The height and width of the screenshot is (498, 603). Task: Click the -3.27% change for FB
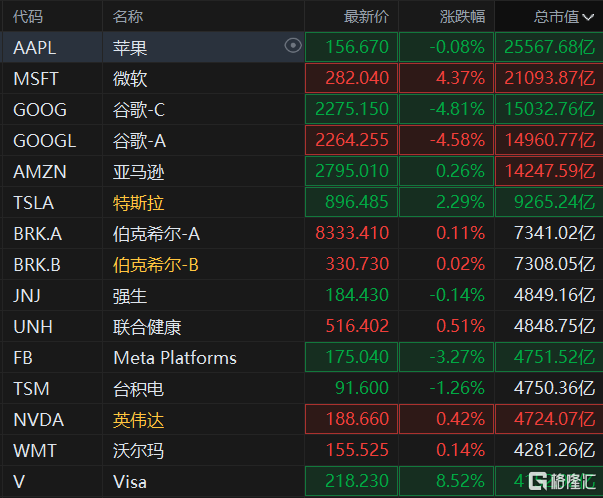pyautogui.click(x=457, y=357)
